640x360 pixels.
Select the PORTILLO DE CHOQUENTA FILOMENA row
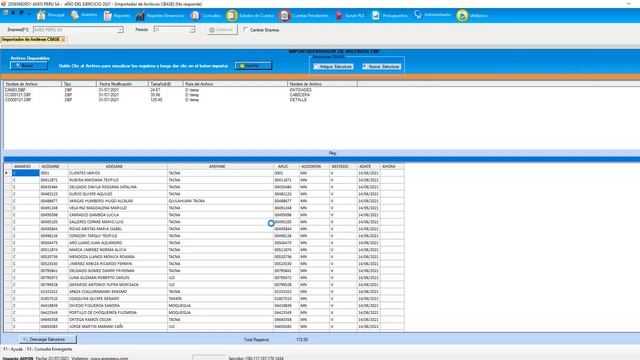tap(204, 312)
